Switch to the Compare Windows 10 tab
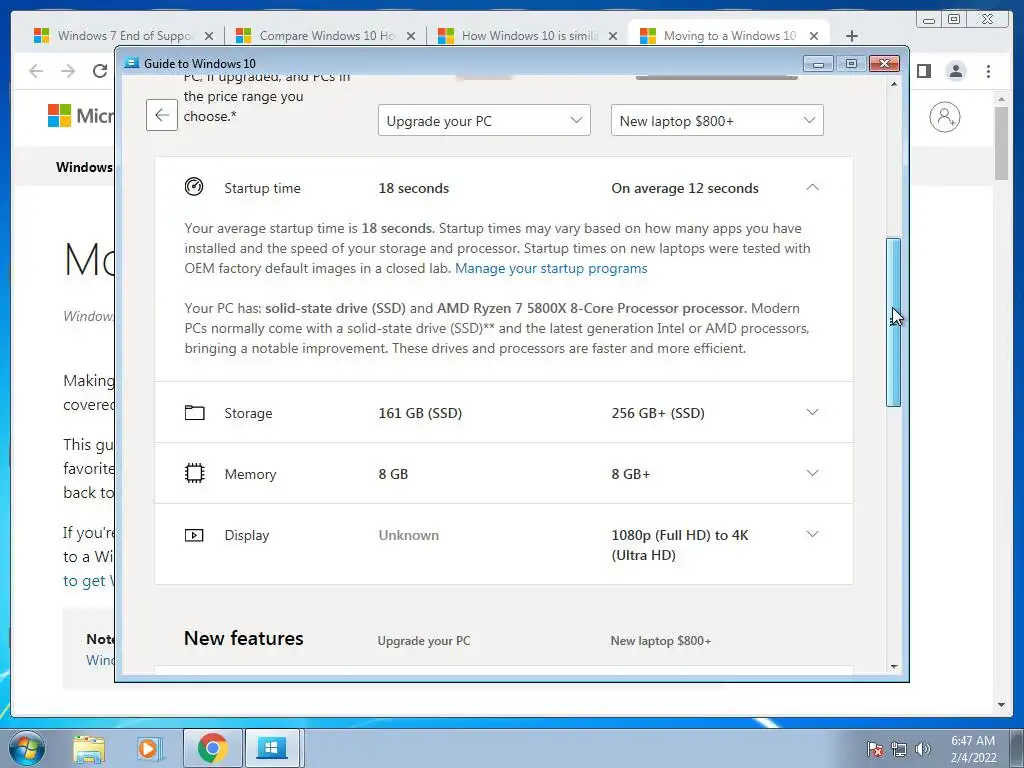 [x=325, y=36]
